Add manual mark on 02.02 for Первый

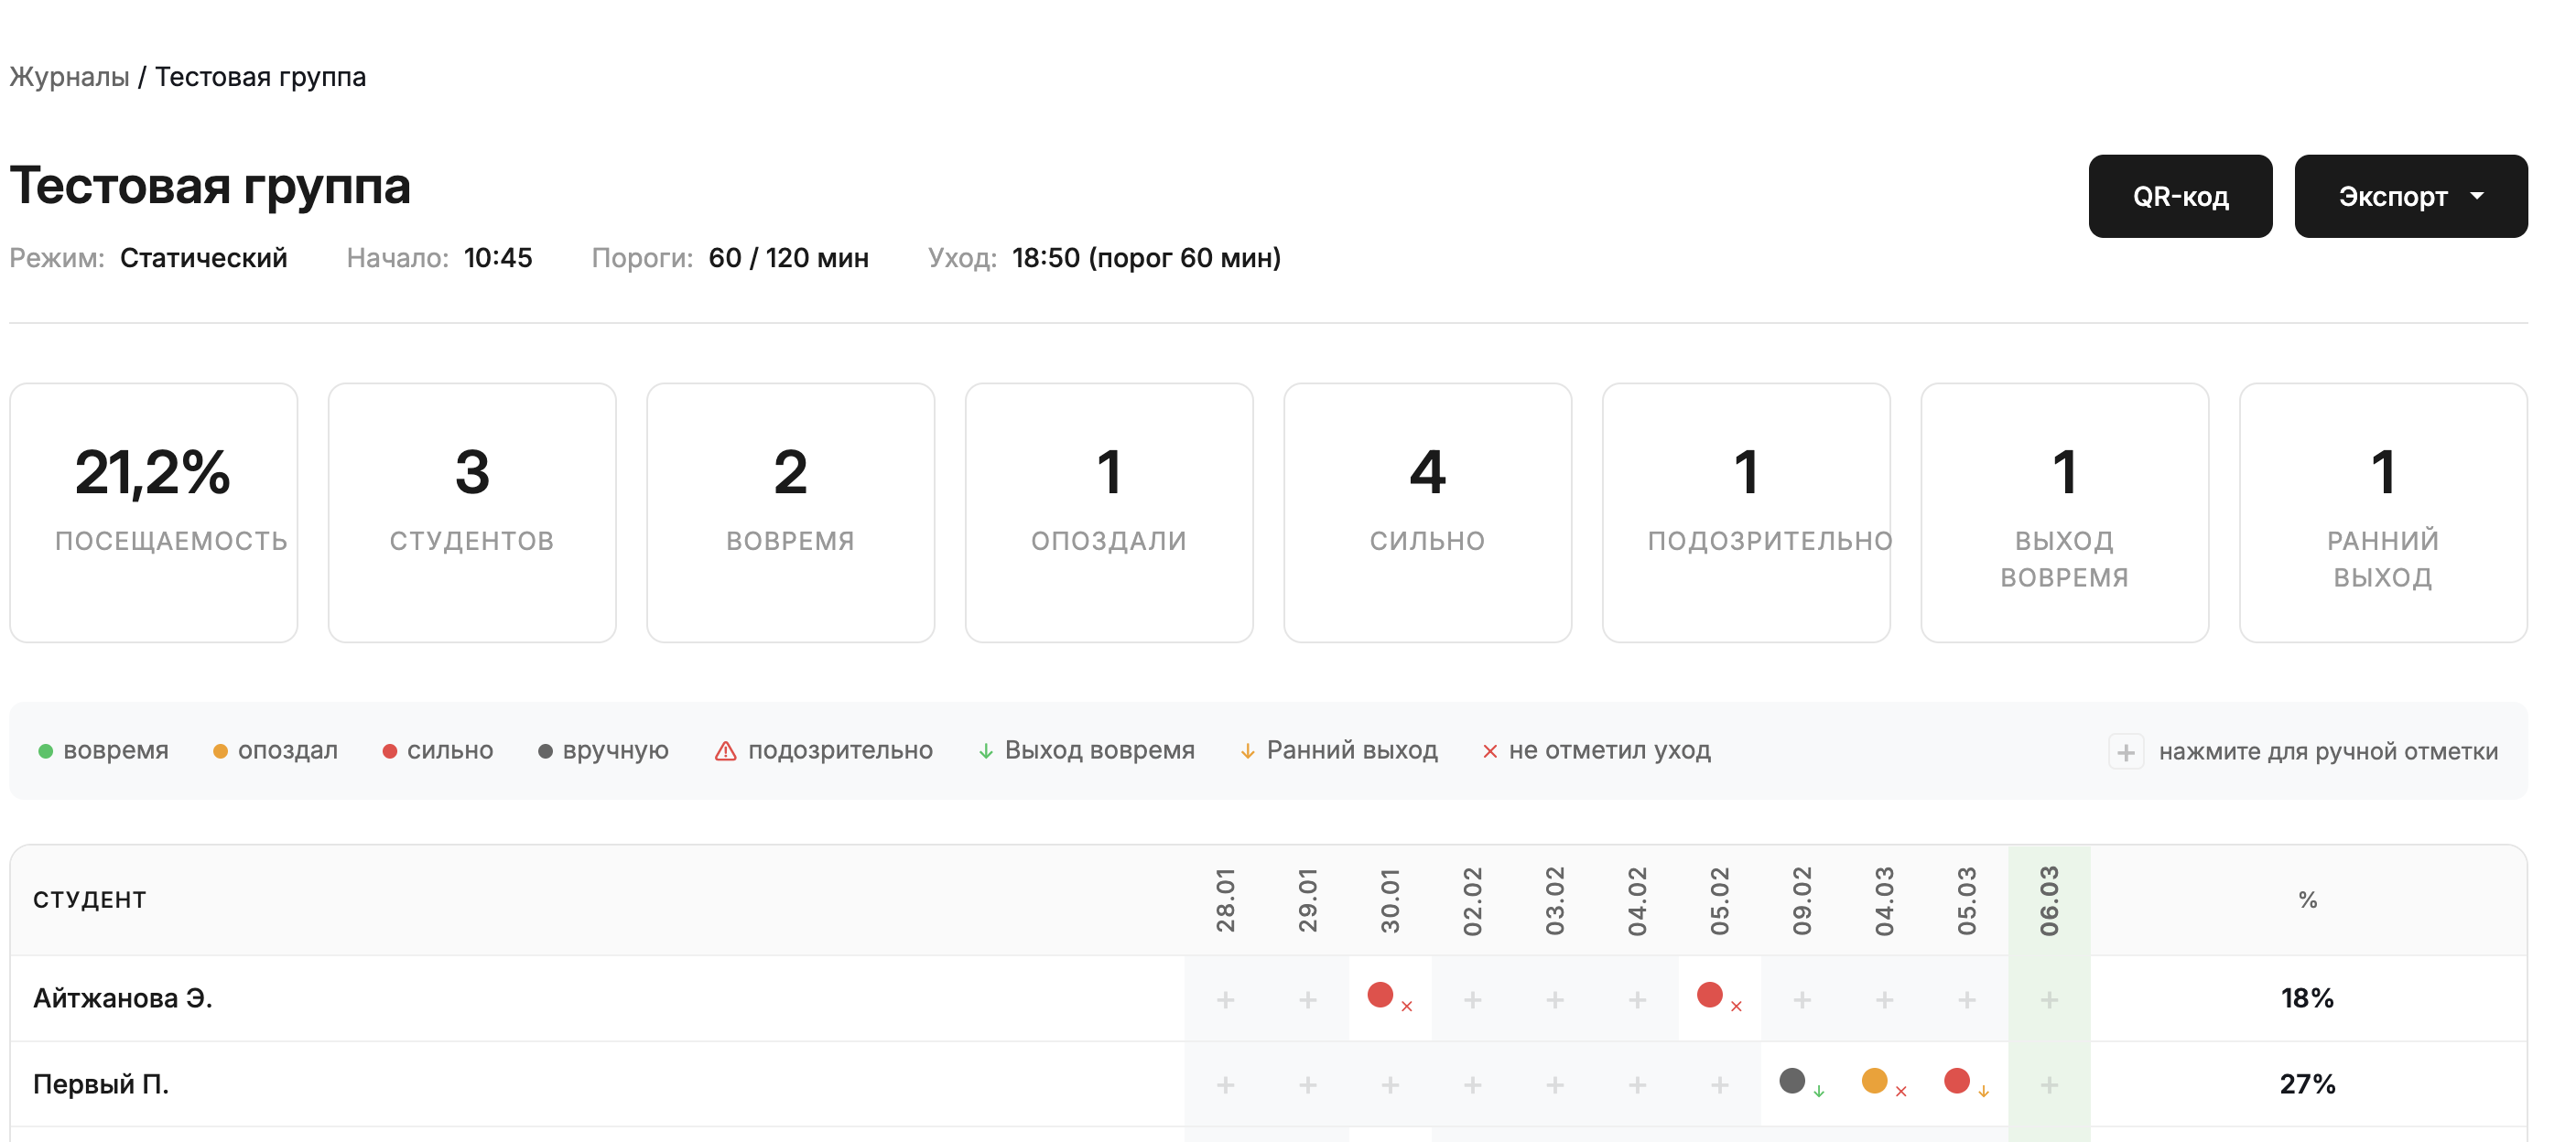(1472, 1085)
